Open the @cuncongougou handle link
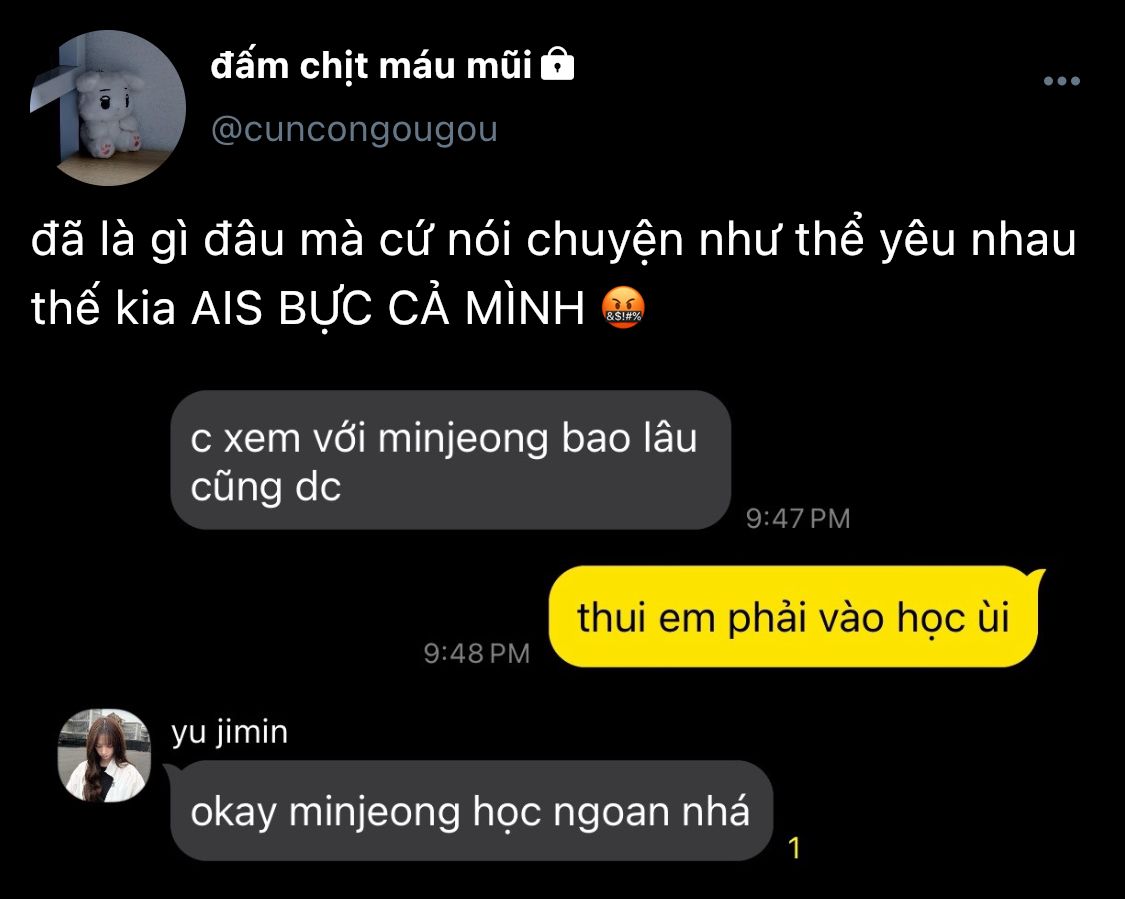 click(354, 129)
